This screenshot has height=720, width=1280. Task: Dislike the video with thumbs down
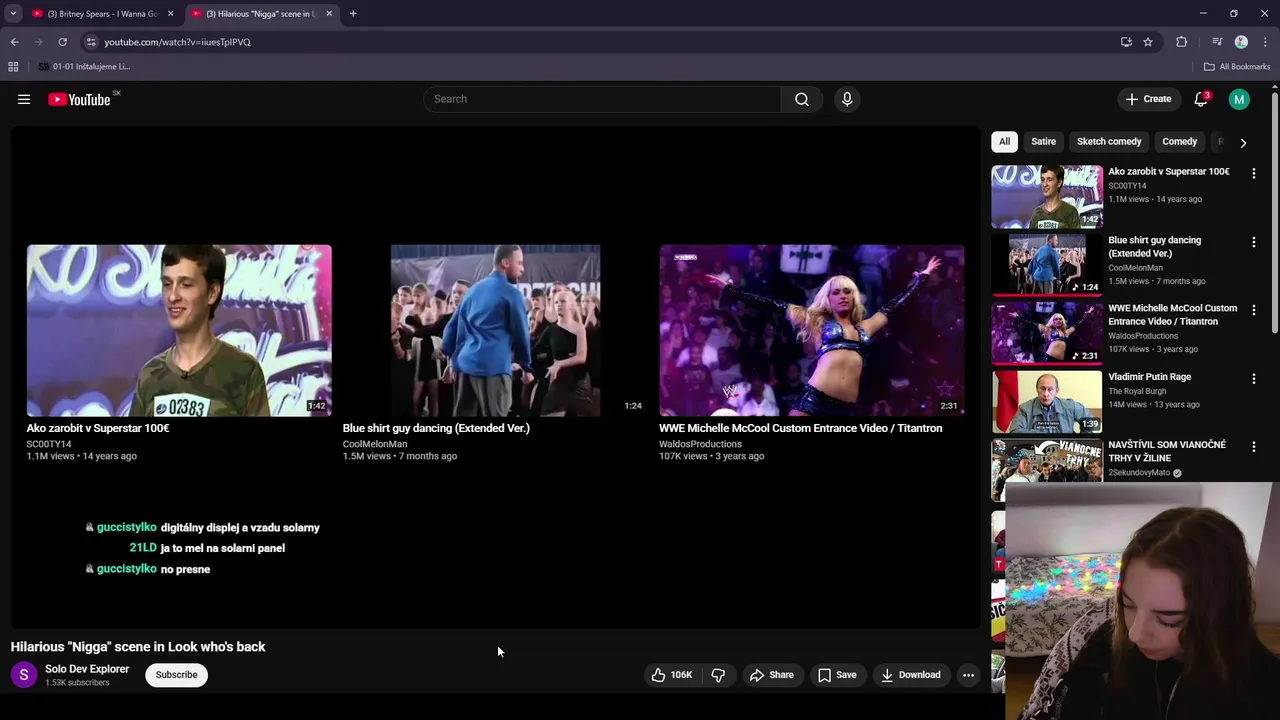718,675
